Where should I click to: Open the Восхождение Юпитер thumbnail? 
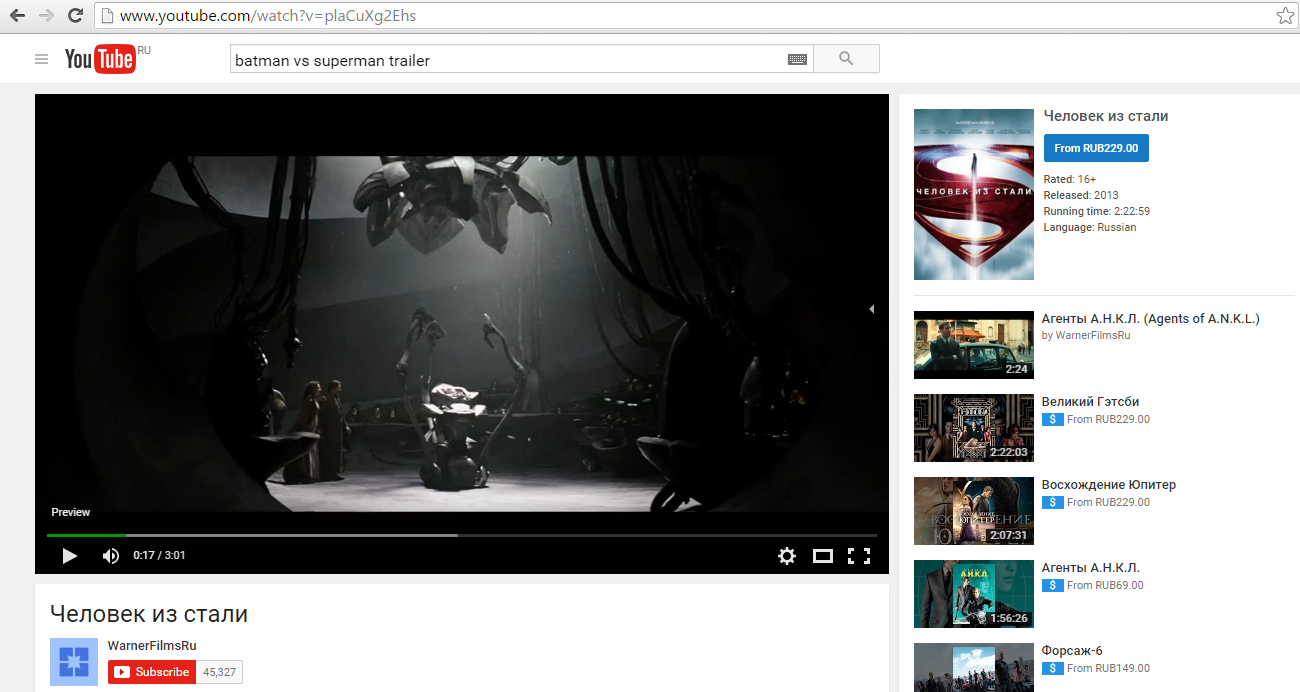[974, 511]
